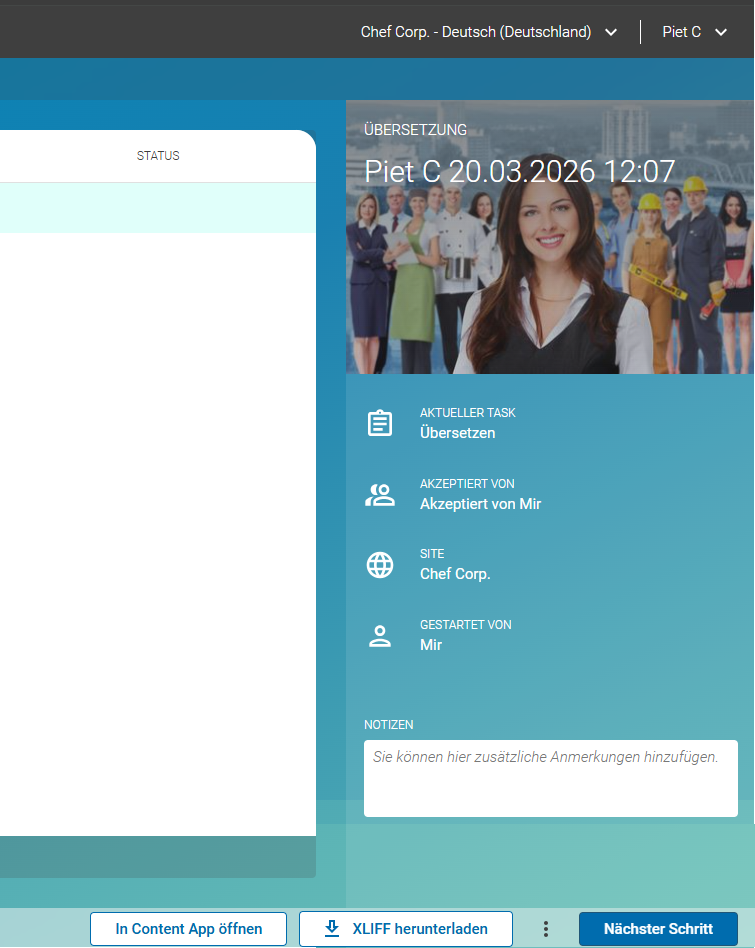The height and width of the screenshot is (948, 755).
Task: Click the workflow banner image with workers
Action: (550, 237)
